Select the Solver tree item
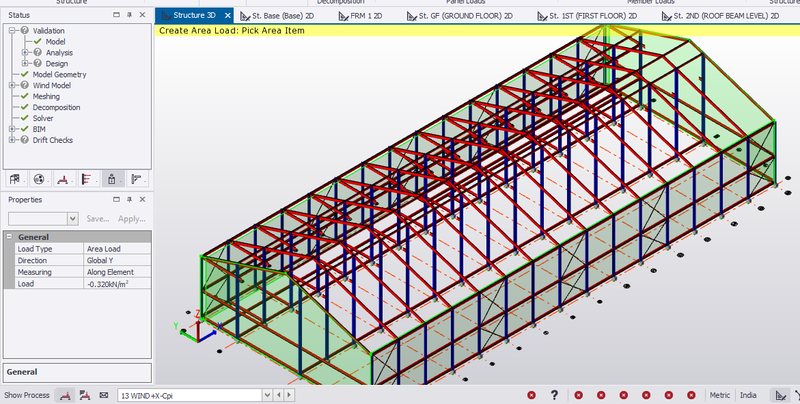The image size is (800, 404). point(43,118)
